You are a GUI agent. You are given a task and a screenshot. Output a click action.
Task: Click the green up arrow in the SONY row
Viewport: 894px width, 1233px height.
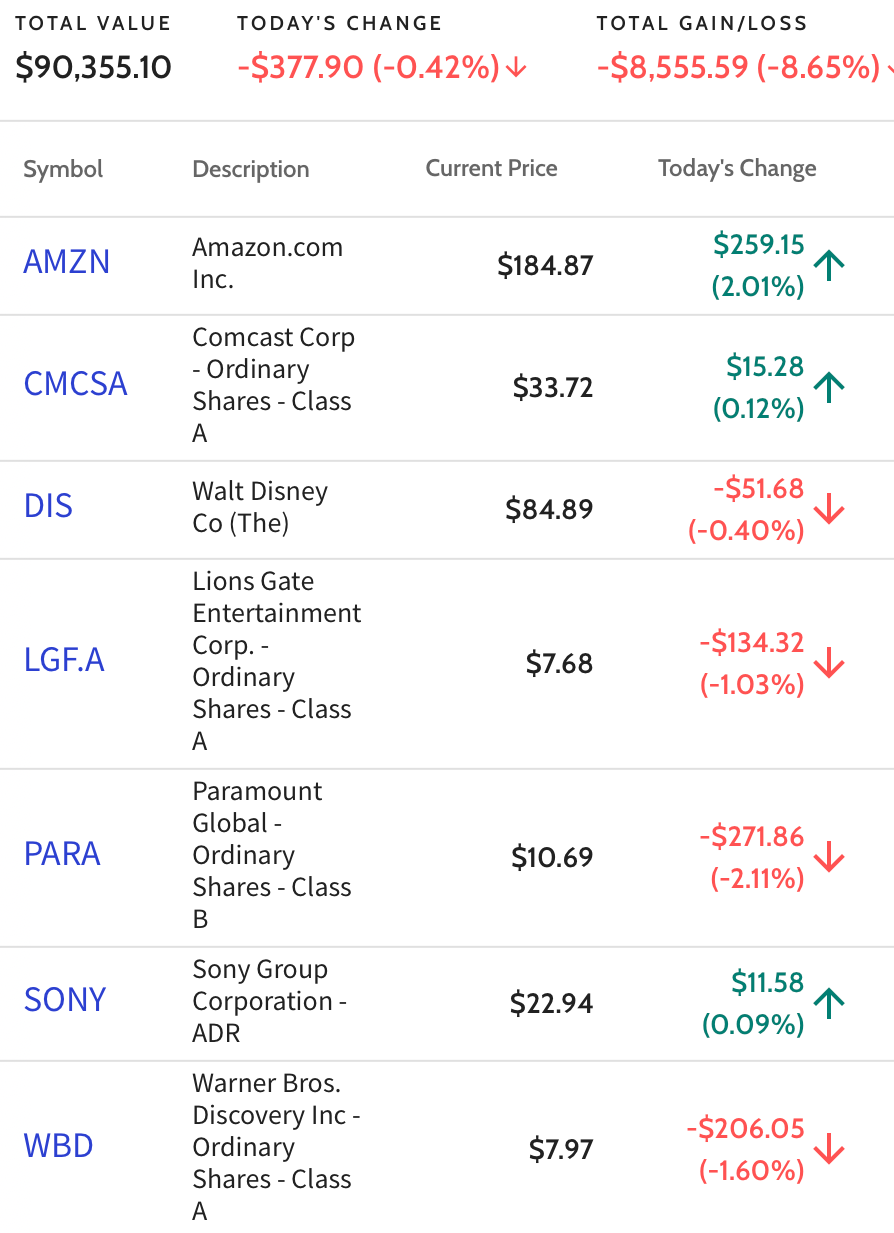[829, 1004]
